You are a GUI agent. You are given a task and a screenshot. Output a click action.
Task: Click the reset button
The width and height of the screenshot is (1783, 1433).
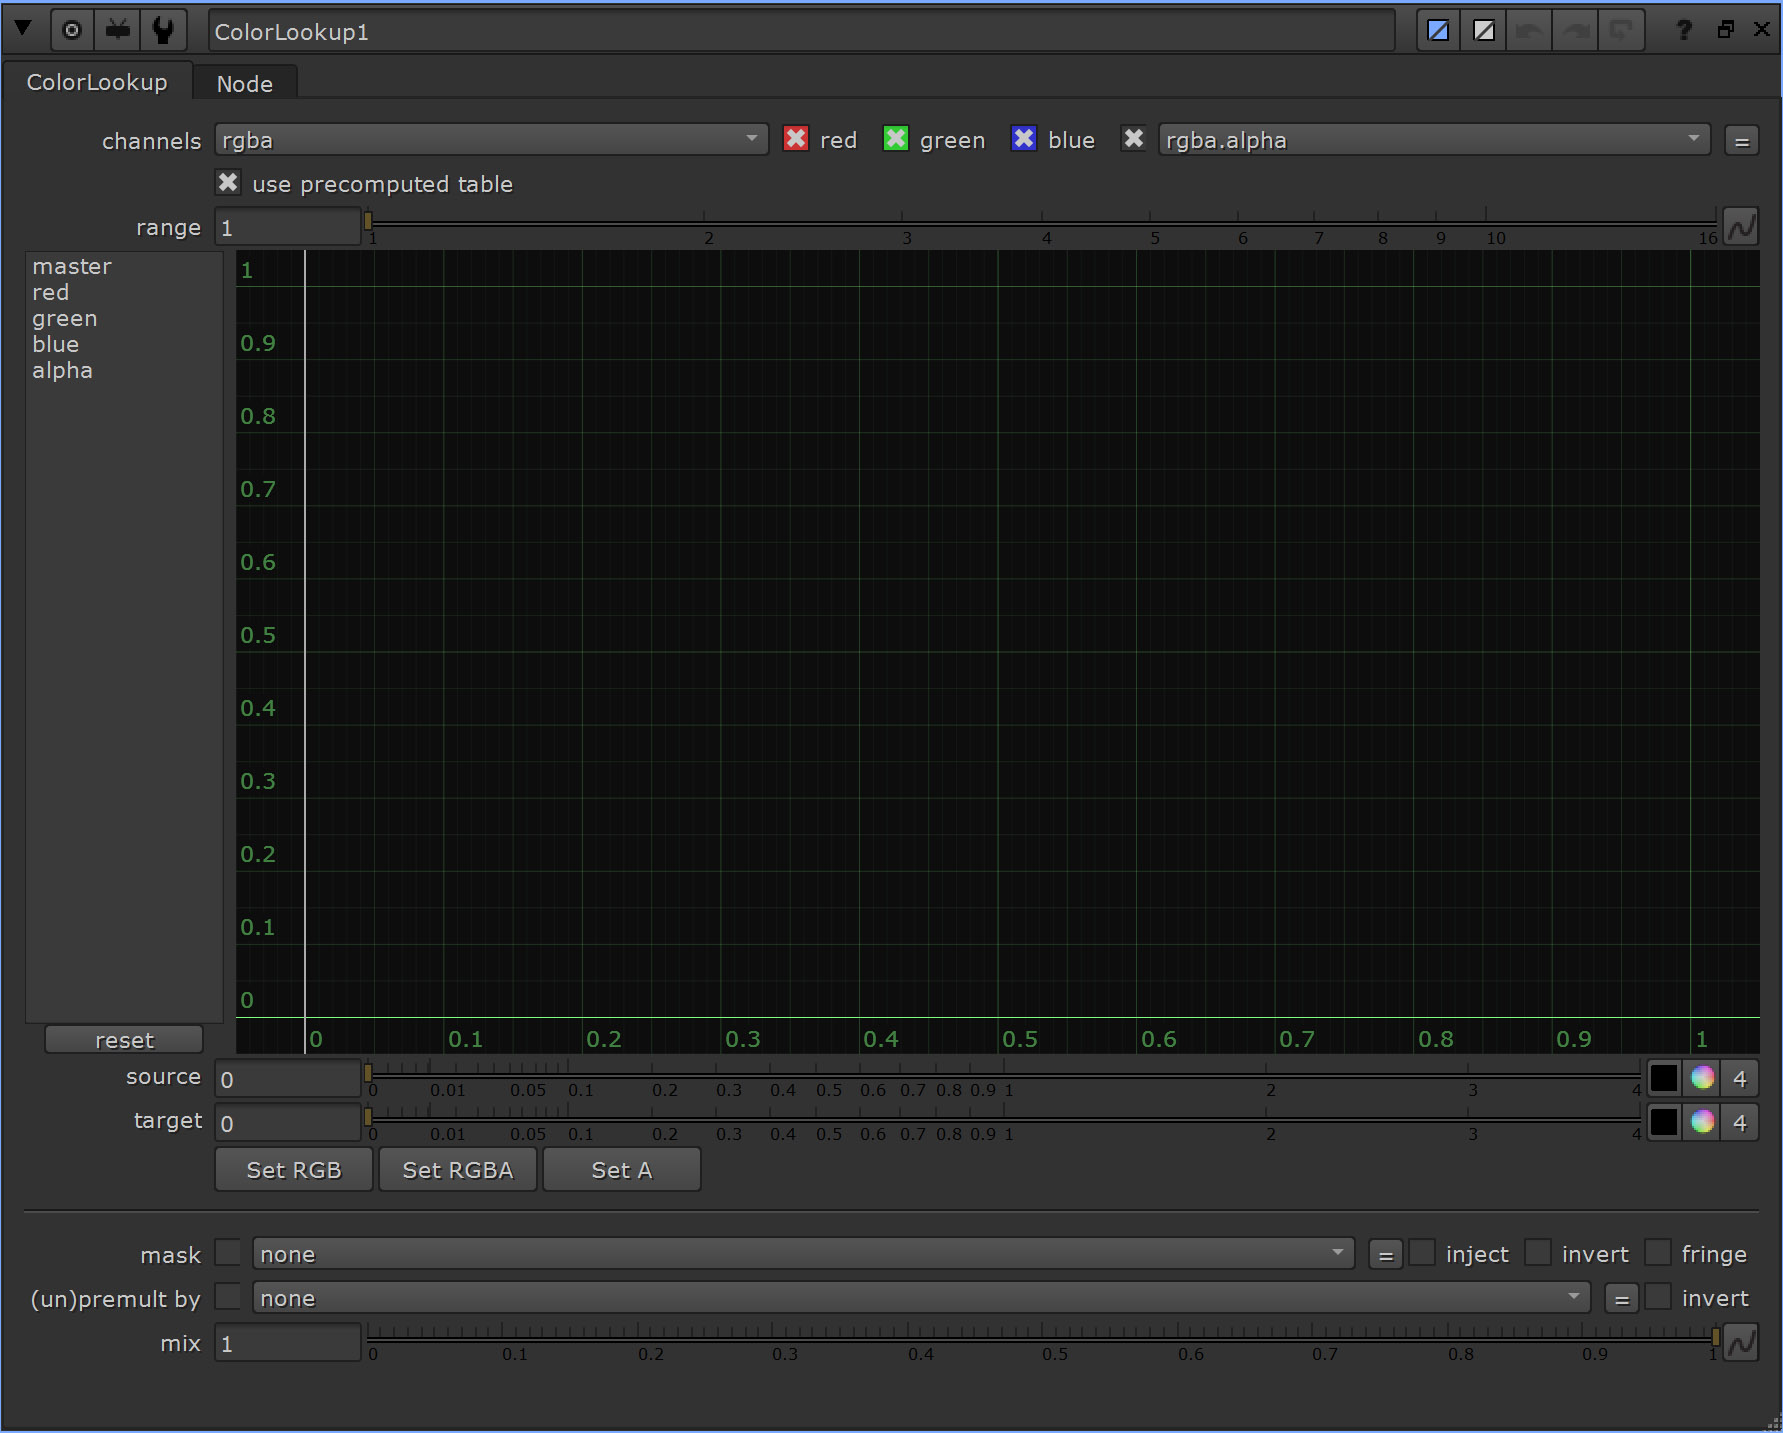tap(123, 1039)
